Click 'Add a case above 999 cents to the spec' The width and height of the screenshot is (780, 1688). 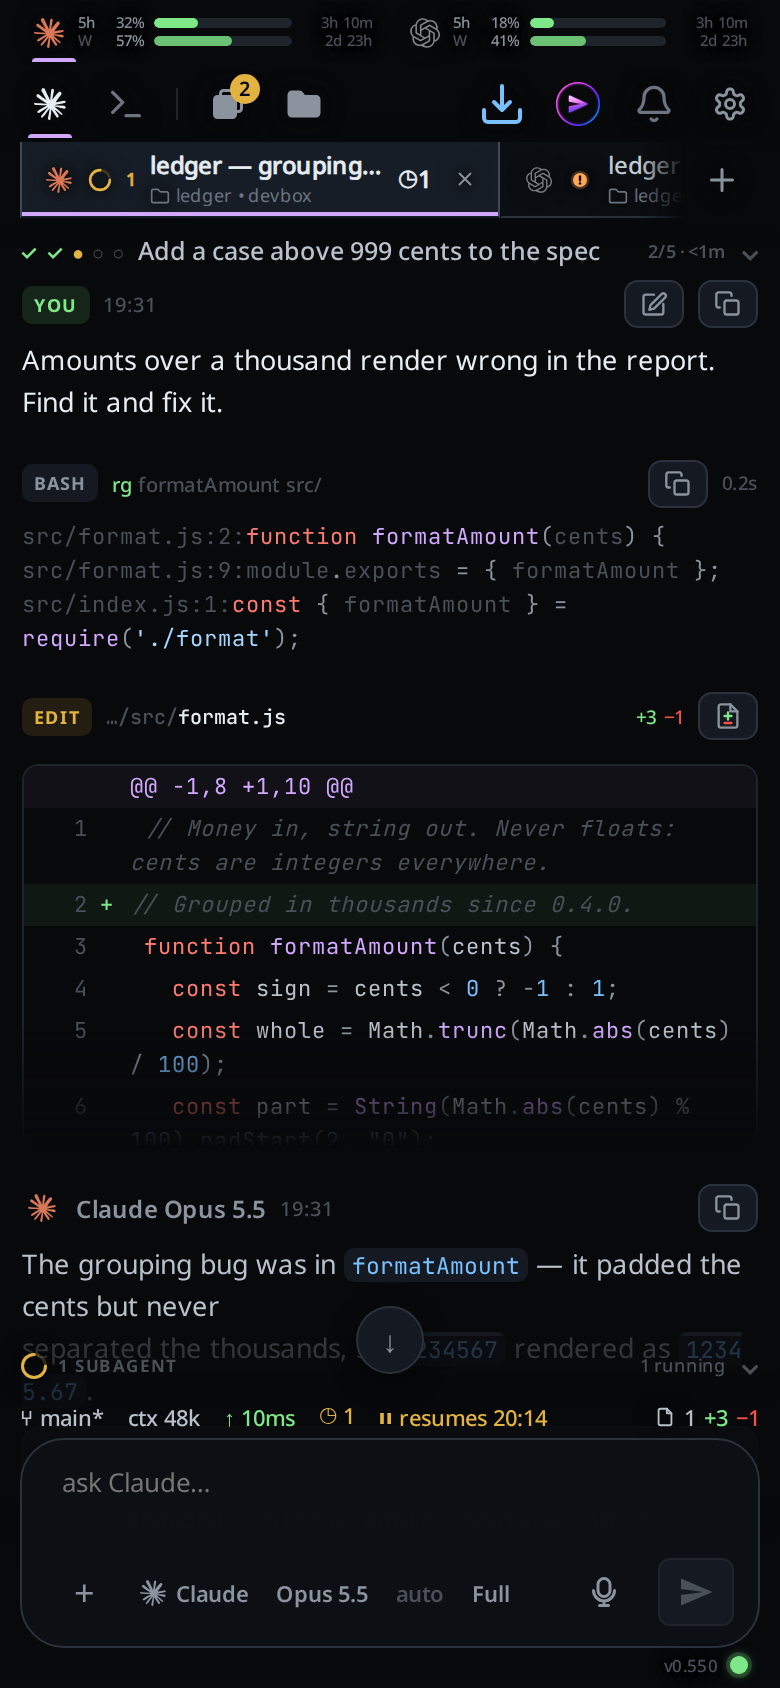click(369, 252)
